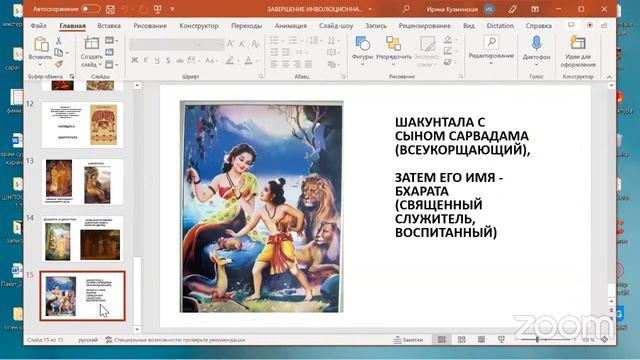Click the justify paragraph icon
This screenshot has width=640, height=360.
coord(308,64)
